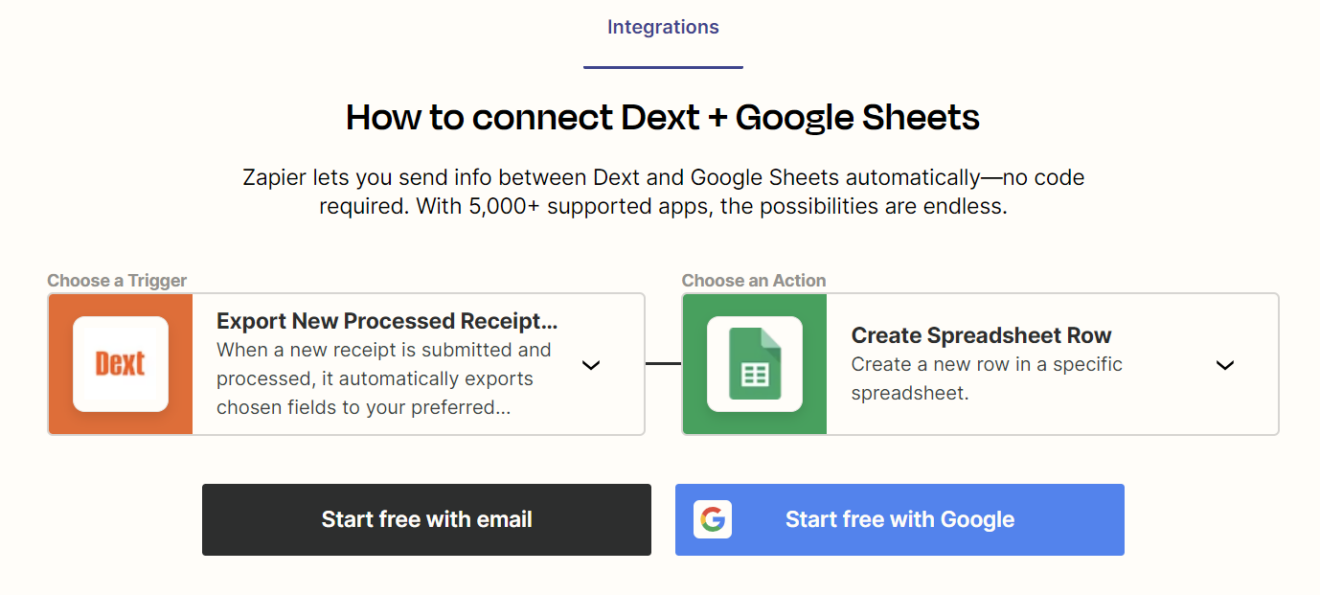
Task: Expand the Export New Processed Receipt trigger dropdown
Action: click(x=590, y=366)
